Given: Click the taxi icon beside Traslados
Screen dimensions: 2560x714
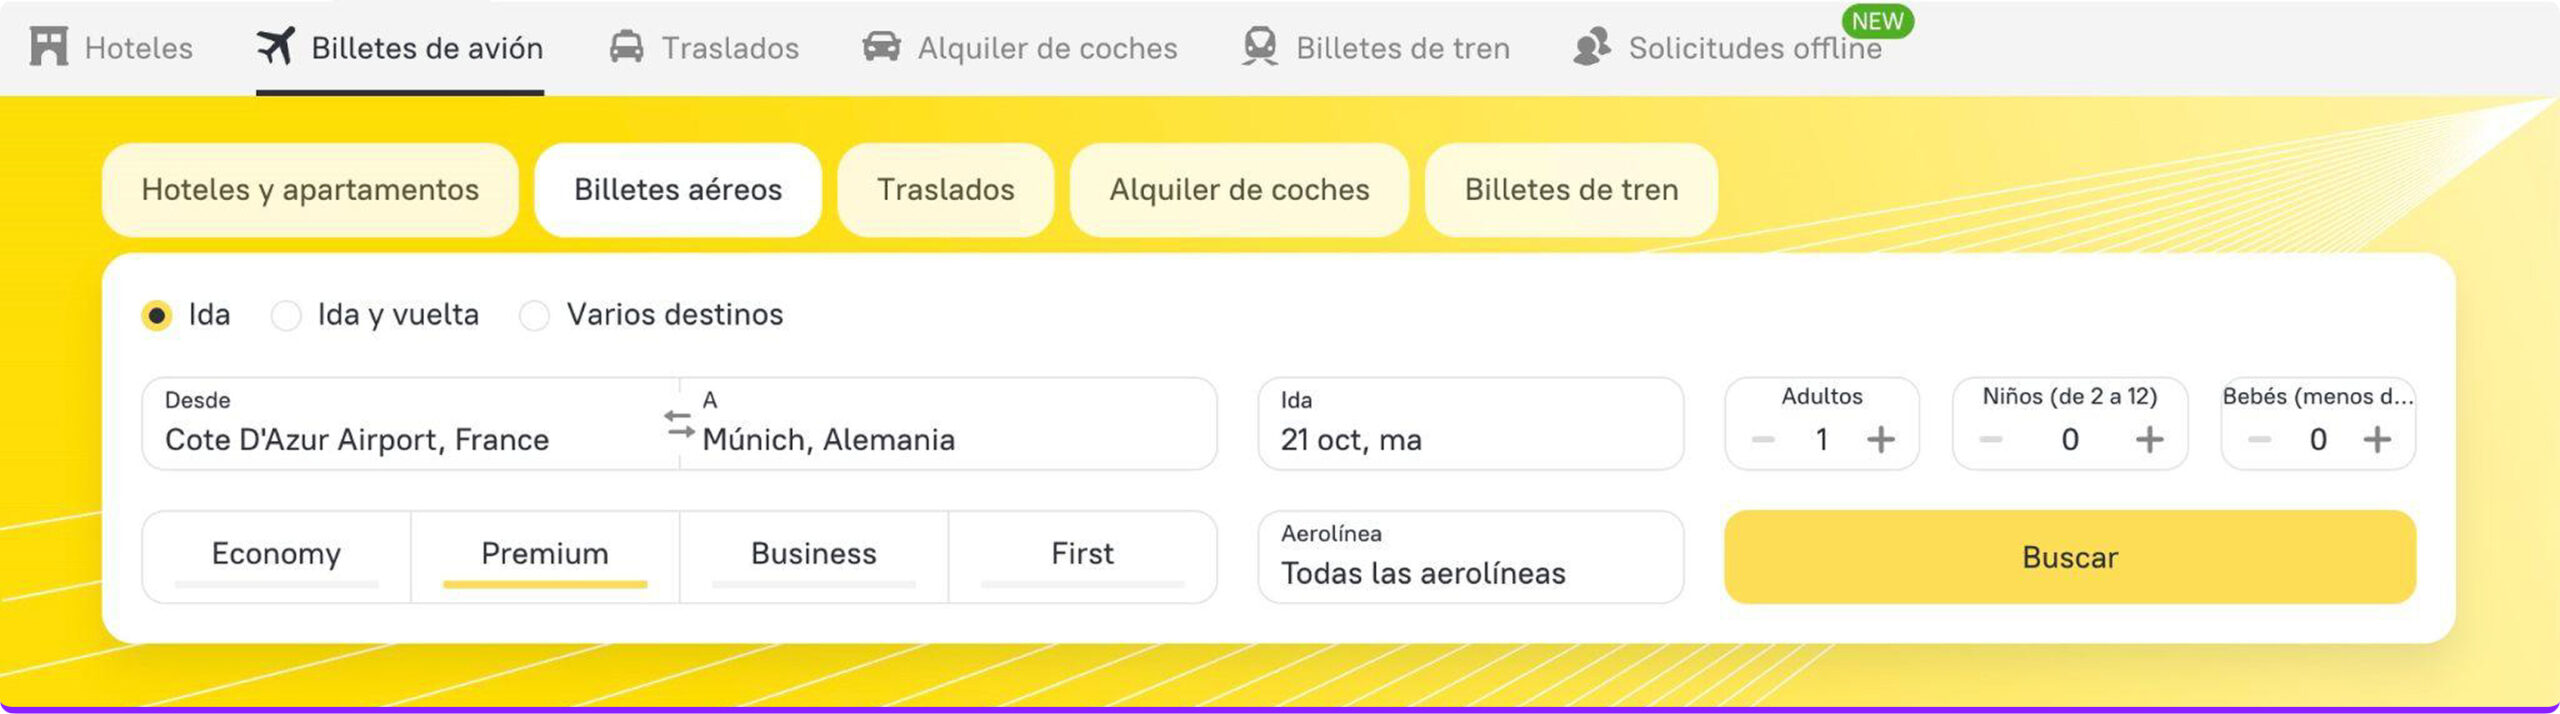Looking at the screenshot, I should (x=627, y=47).
